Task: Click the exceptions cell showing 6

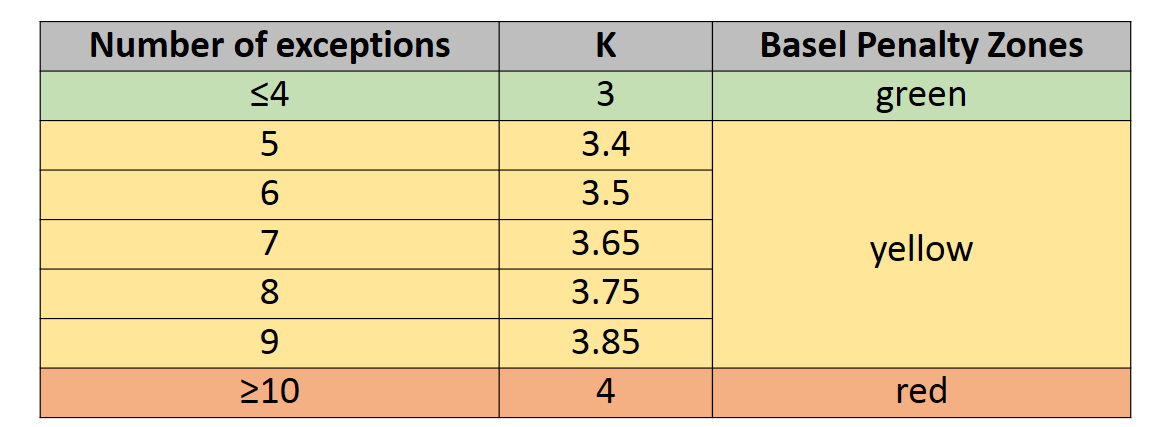Action: (269, 194)
